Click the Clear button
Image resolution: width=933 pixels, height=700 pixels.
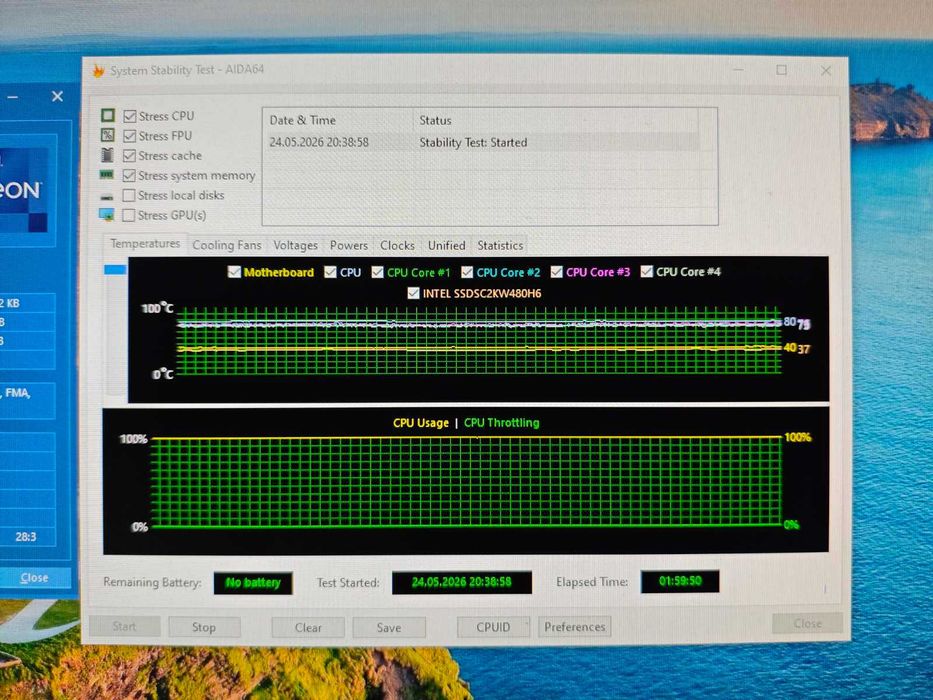click(308, 627)
